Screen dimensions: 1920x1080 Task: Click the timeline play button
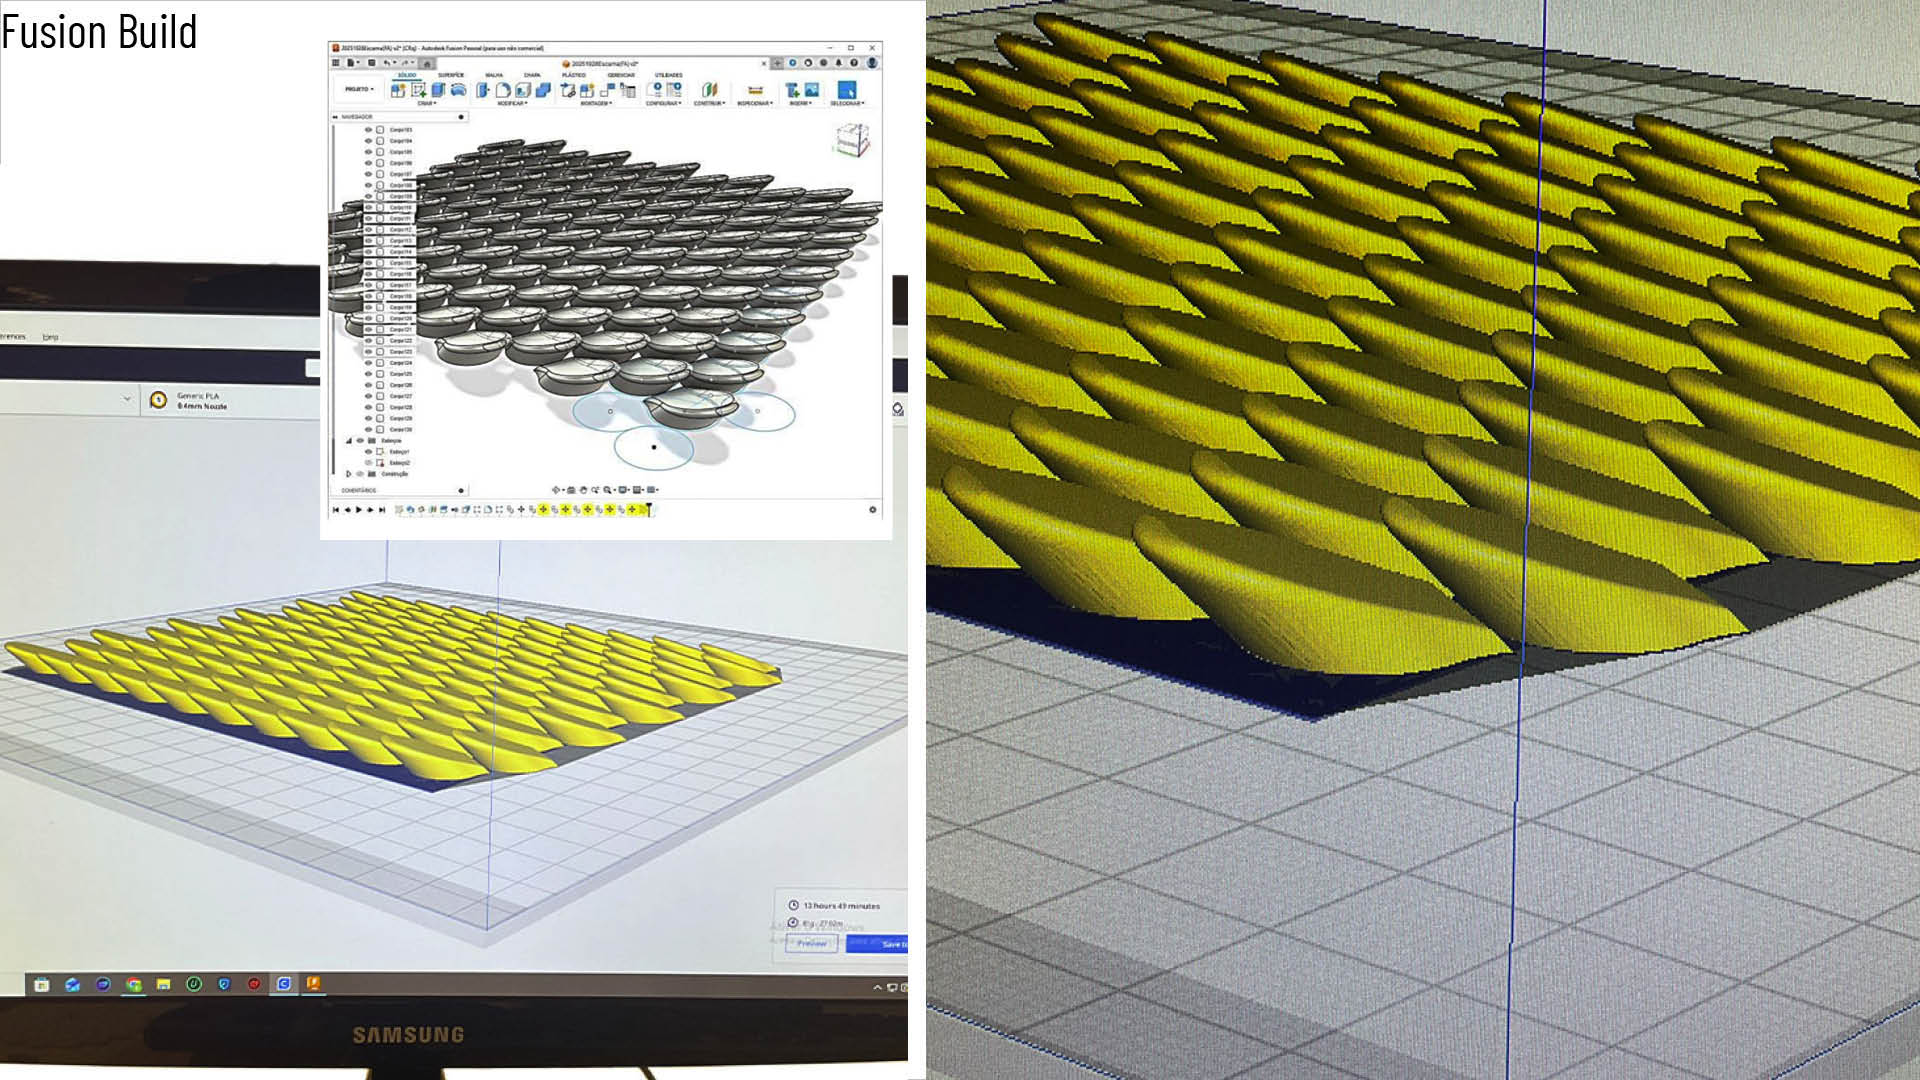pos(358,510)
